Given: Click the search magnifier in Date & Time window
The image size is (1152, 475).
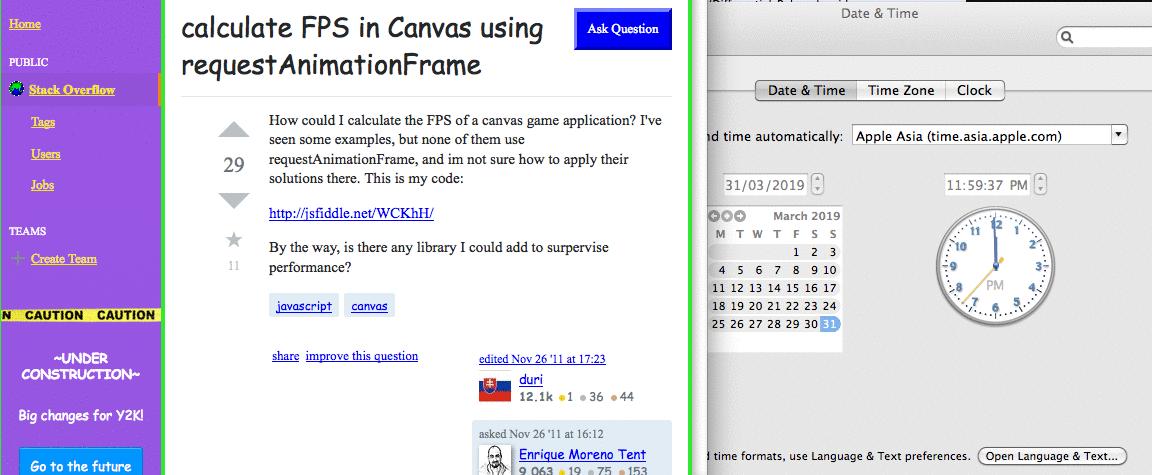Looking at the screenshot, I should click(x=1067, y=37).
